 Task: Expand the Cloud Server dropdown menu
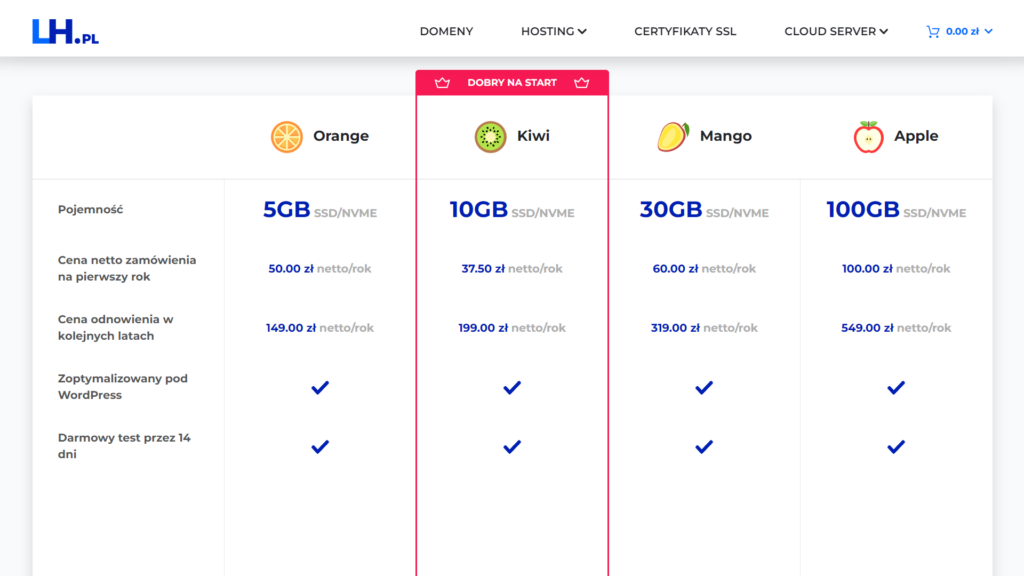pos(836,31)
